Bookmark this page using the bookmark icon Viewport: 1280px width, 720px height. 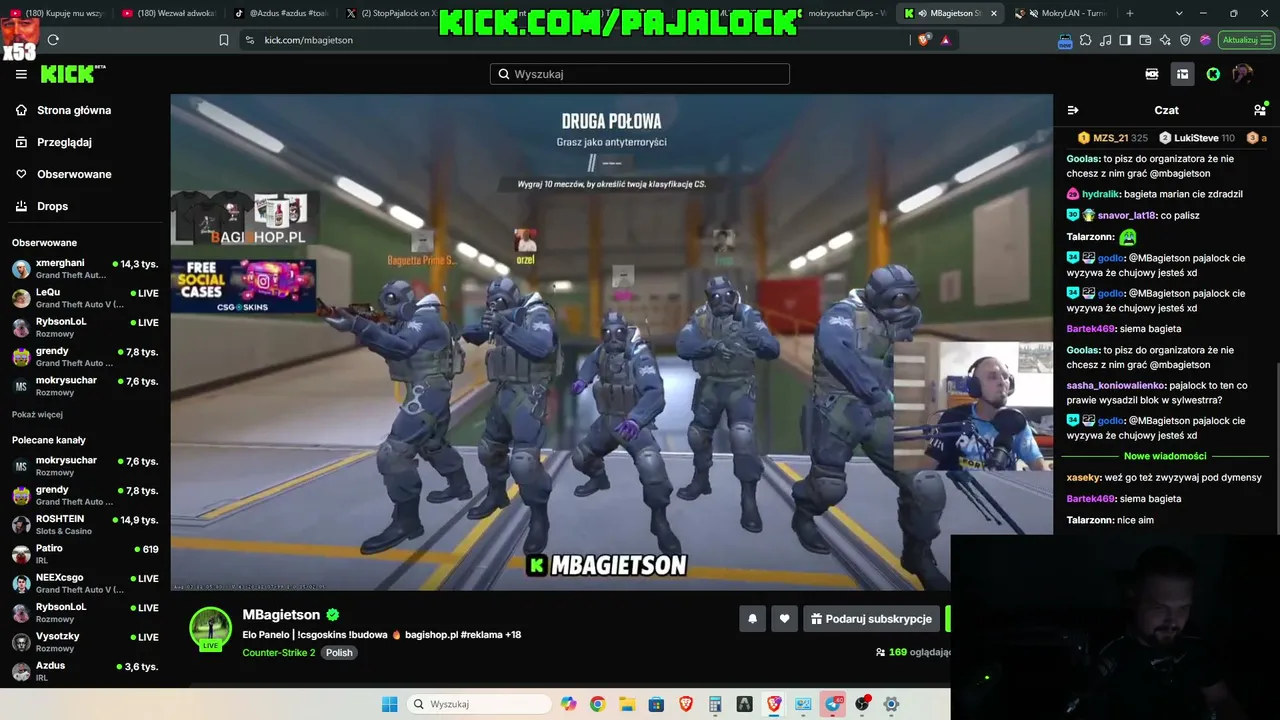tap(223, 40)
